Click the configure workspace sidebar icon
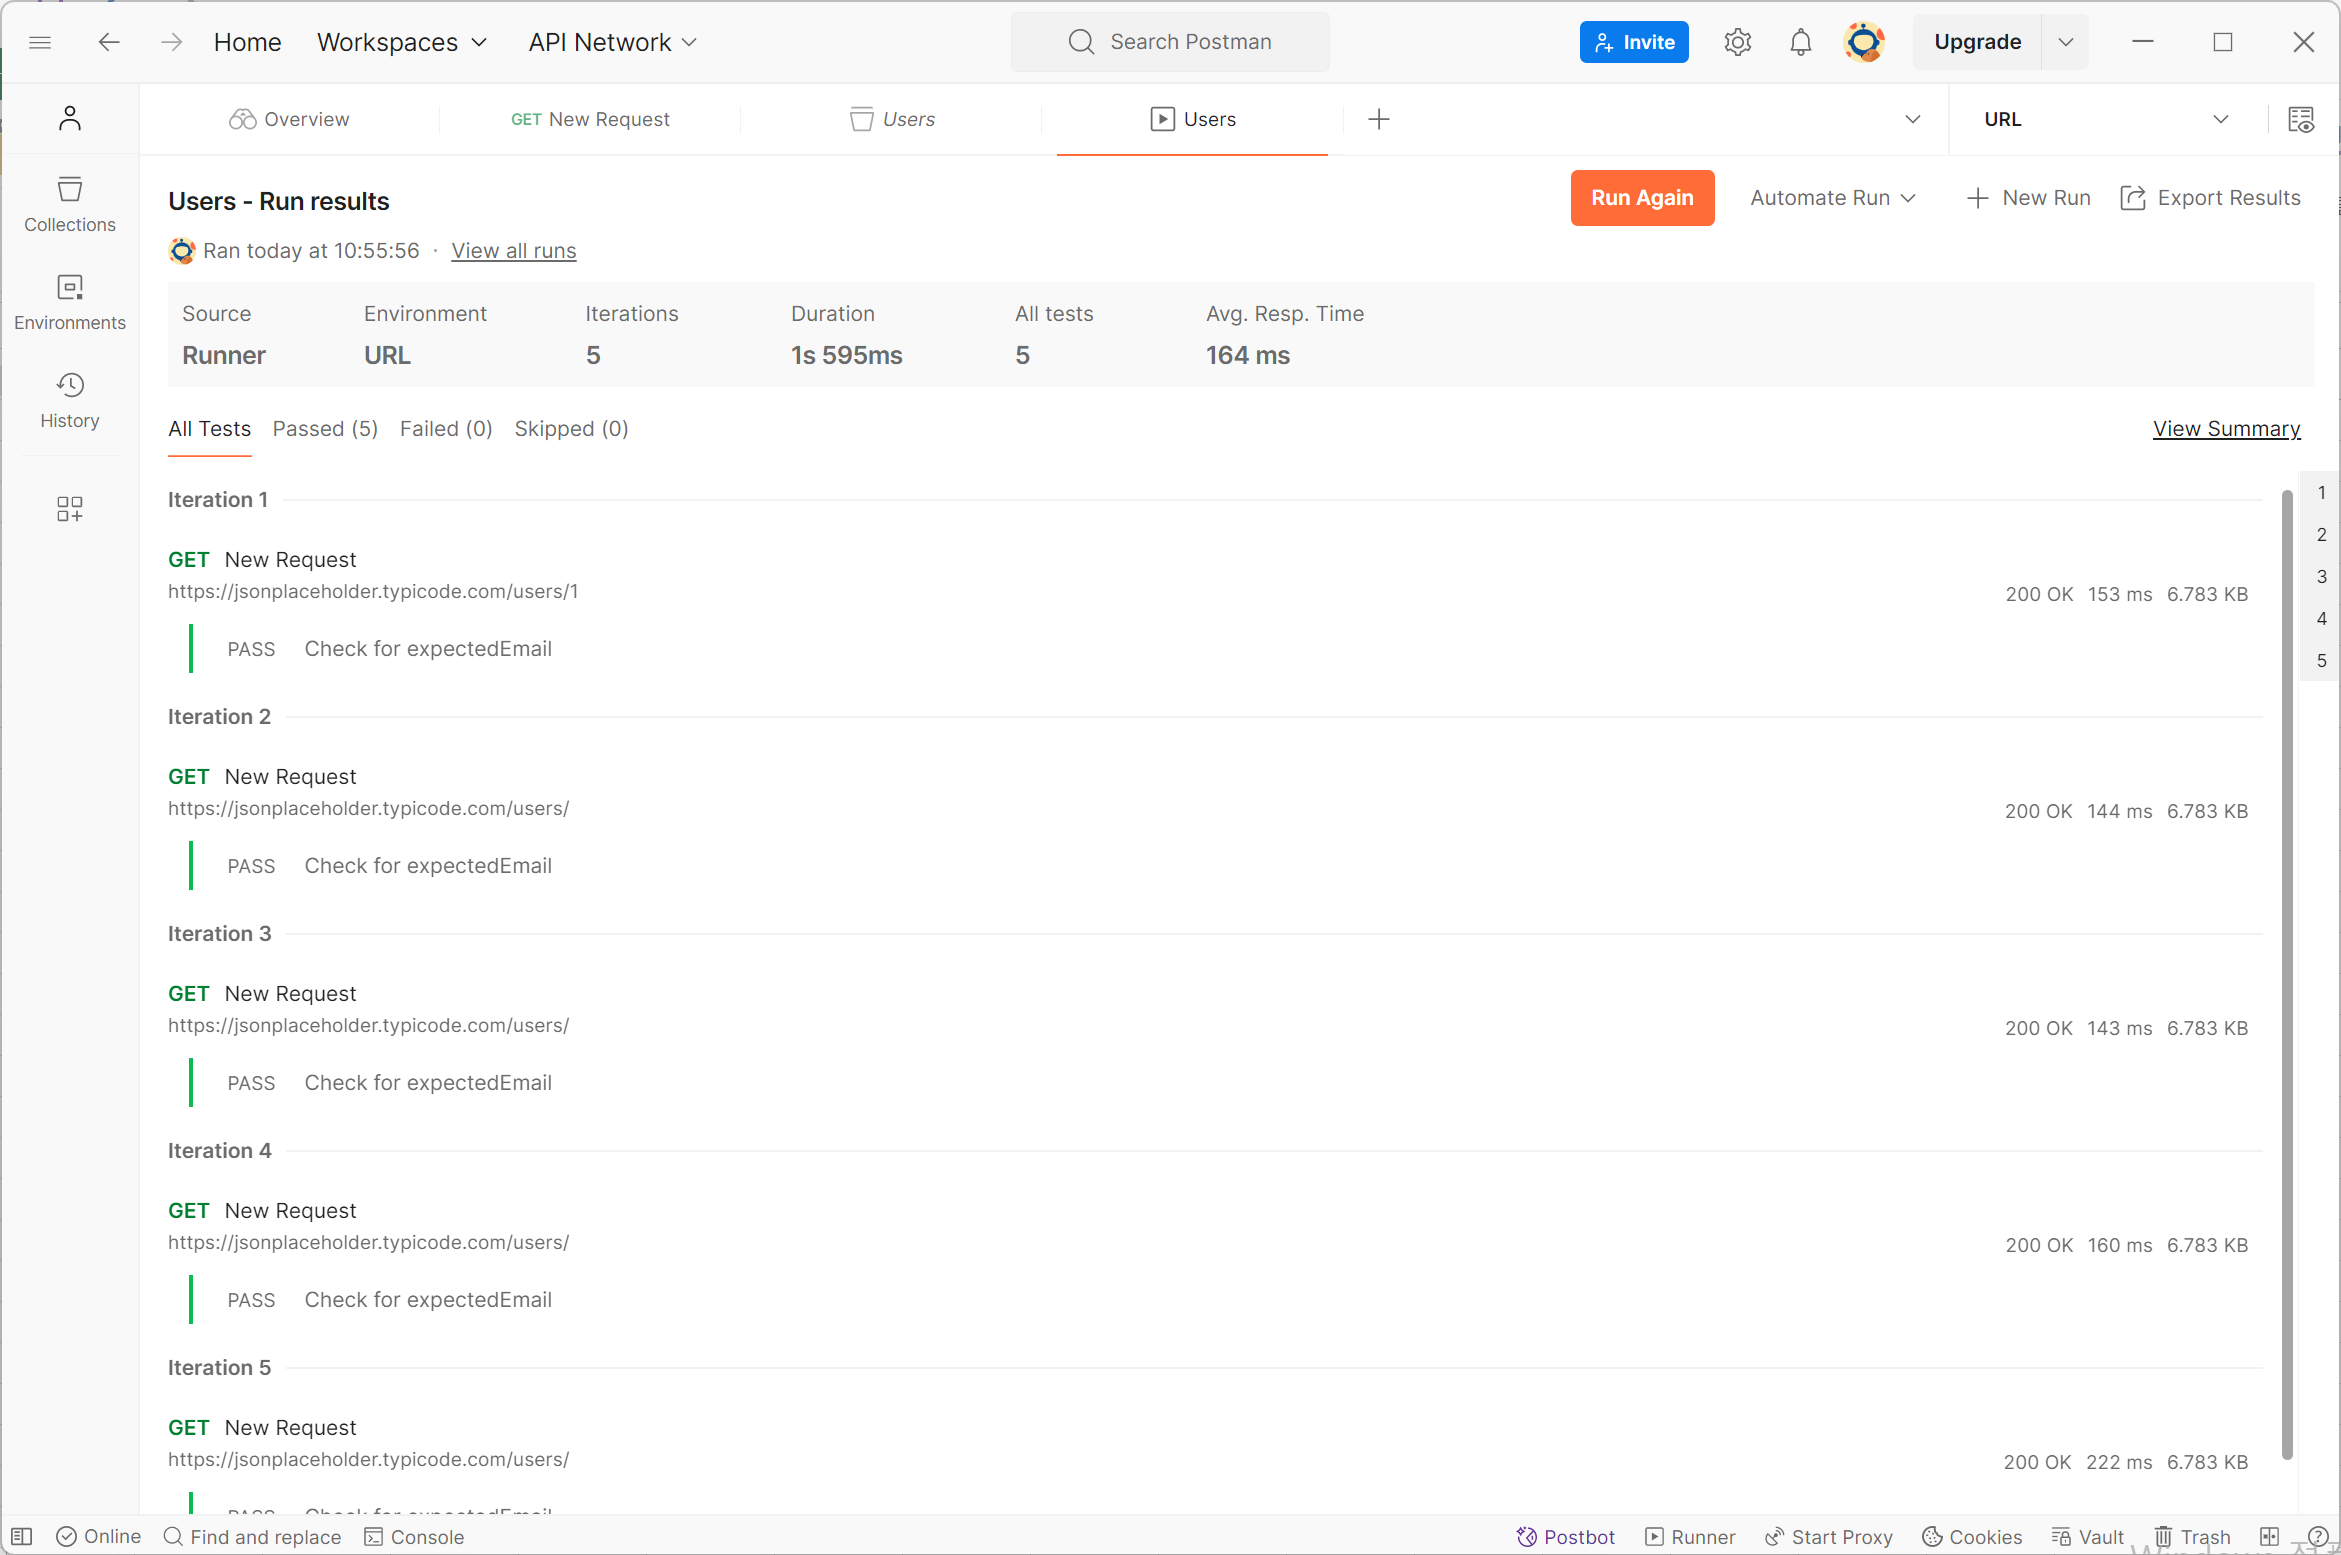Image resolution: width=2341 pixels, height=1555 pixels. click(69, 509)
